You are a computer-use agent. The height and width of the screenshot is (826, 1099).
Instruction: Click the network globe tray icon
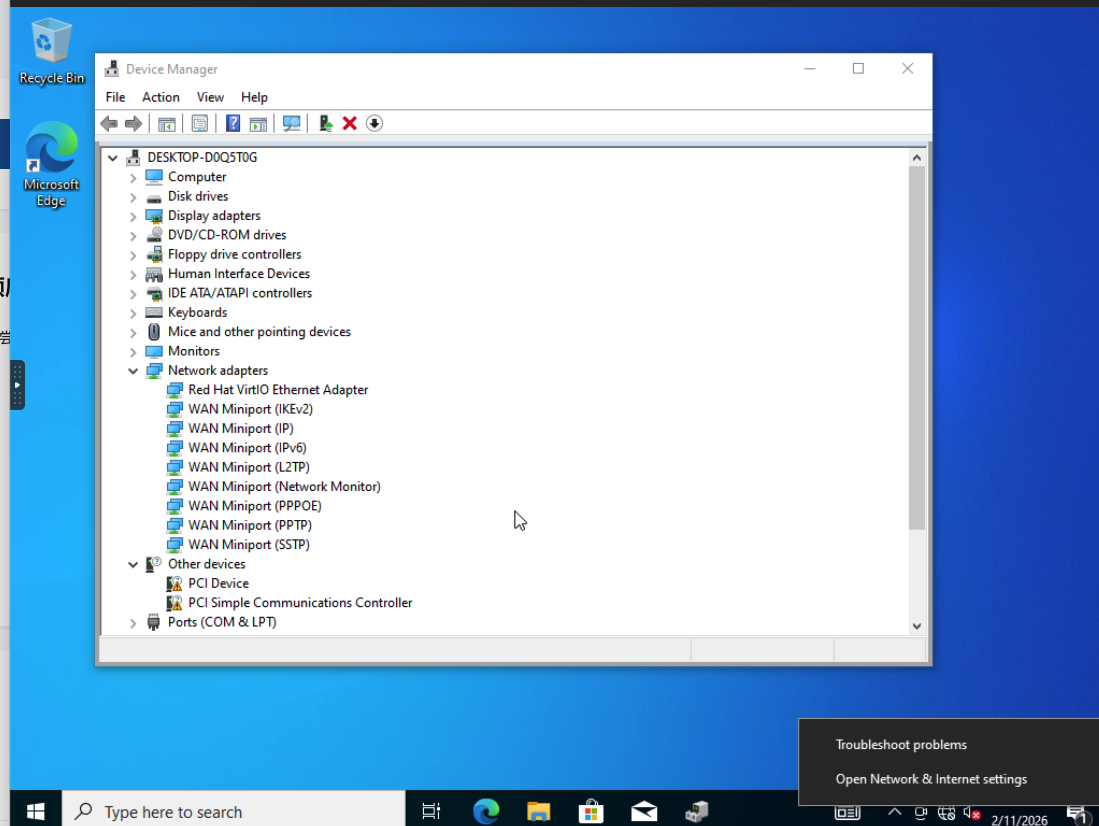[x=946, y=813]
